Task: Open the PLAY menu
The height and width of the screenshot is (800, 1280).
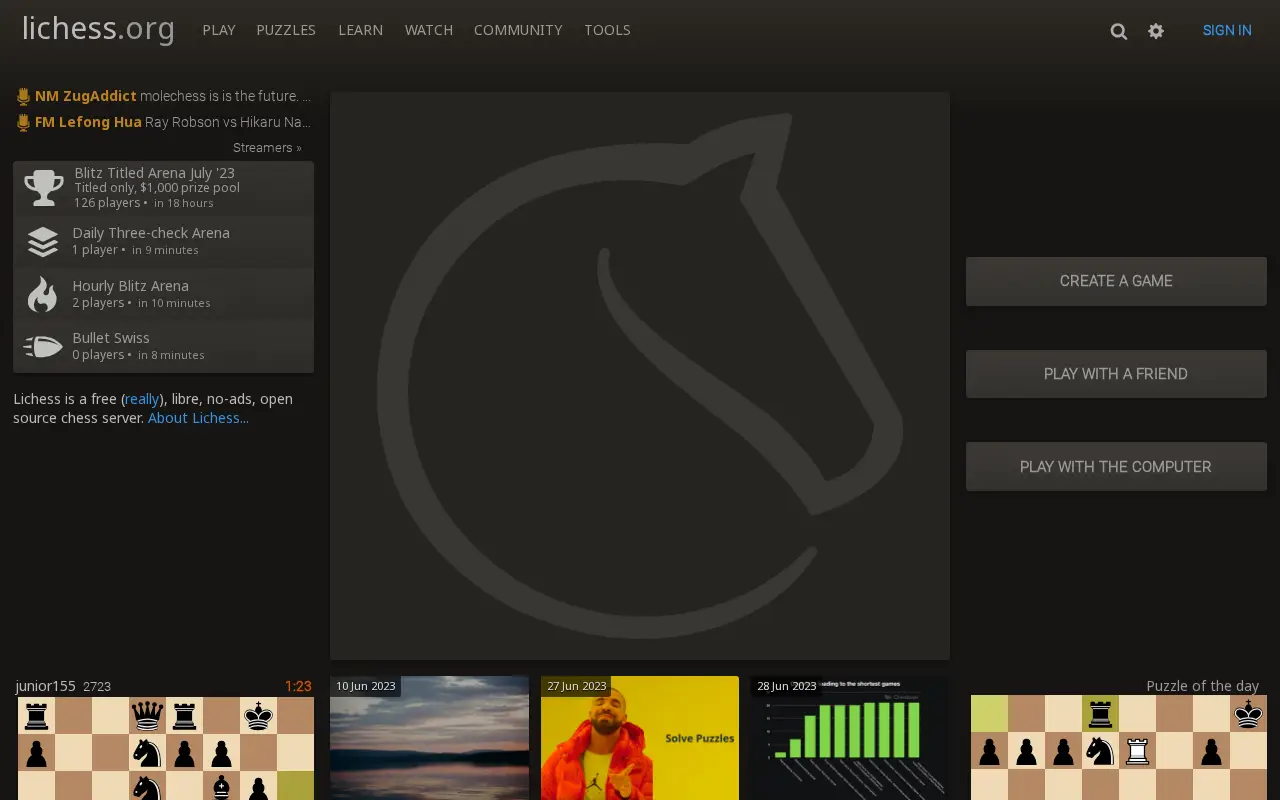Action: tap(218, 30)
